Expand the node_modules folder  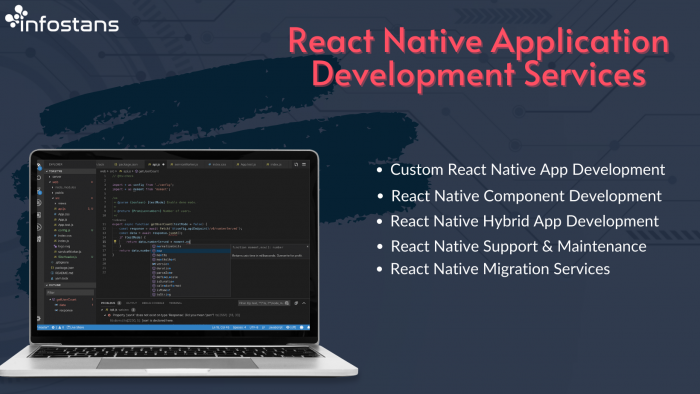64,187
